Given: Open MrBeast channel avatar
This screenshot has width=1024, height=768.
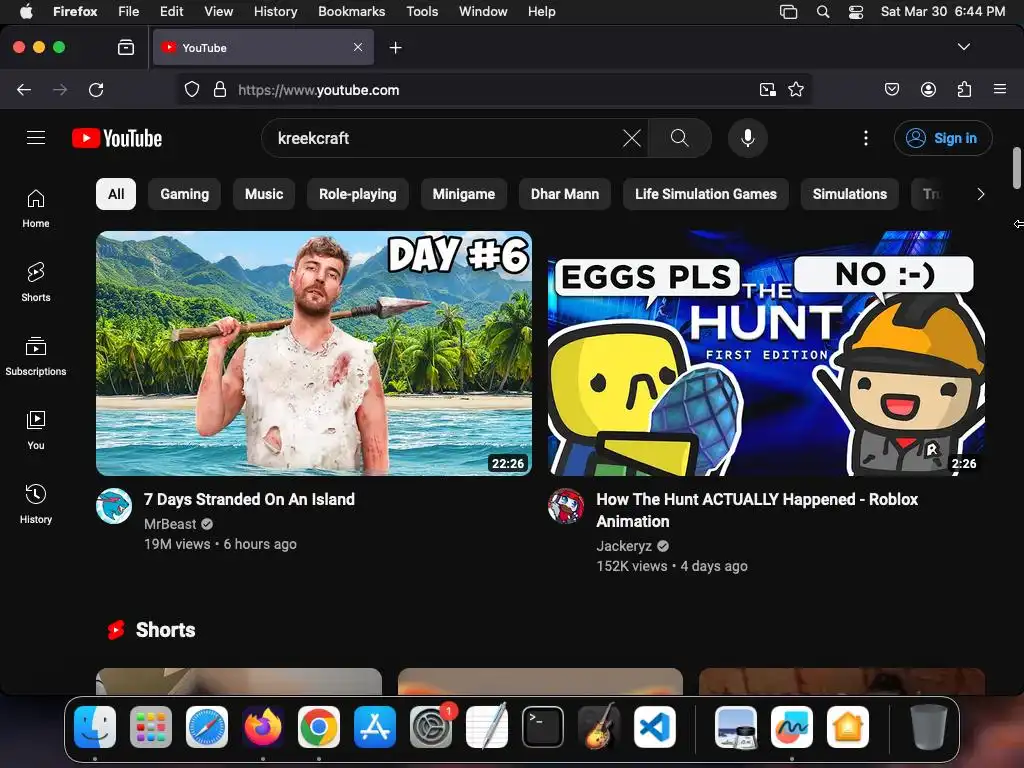Looking at the screenshot, I should (114, 506).
